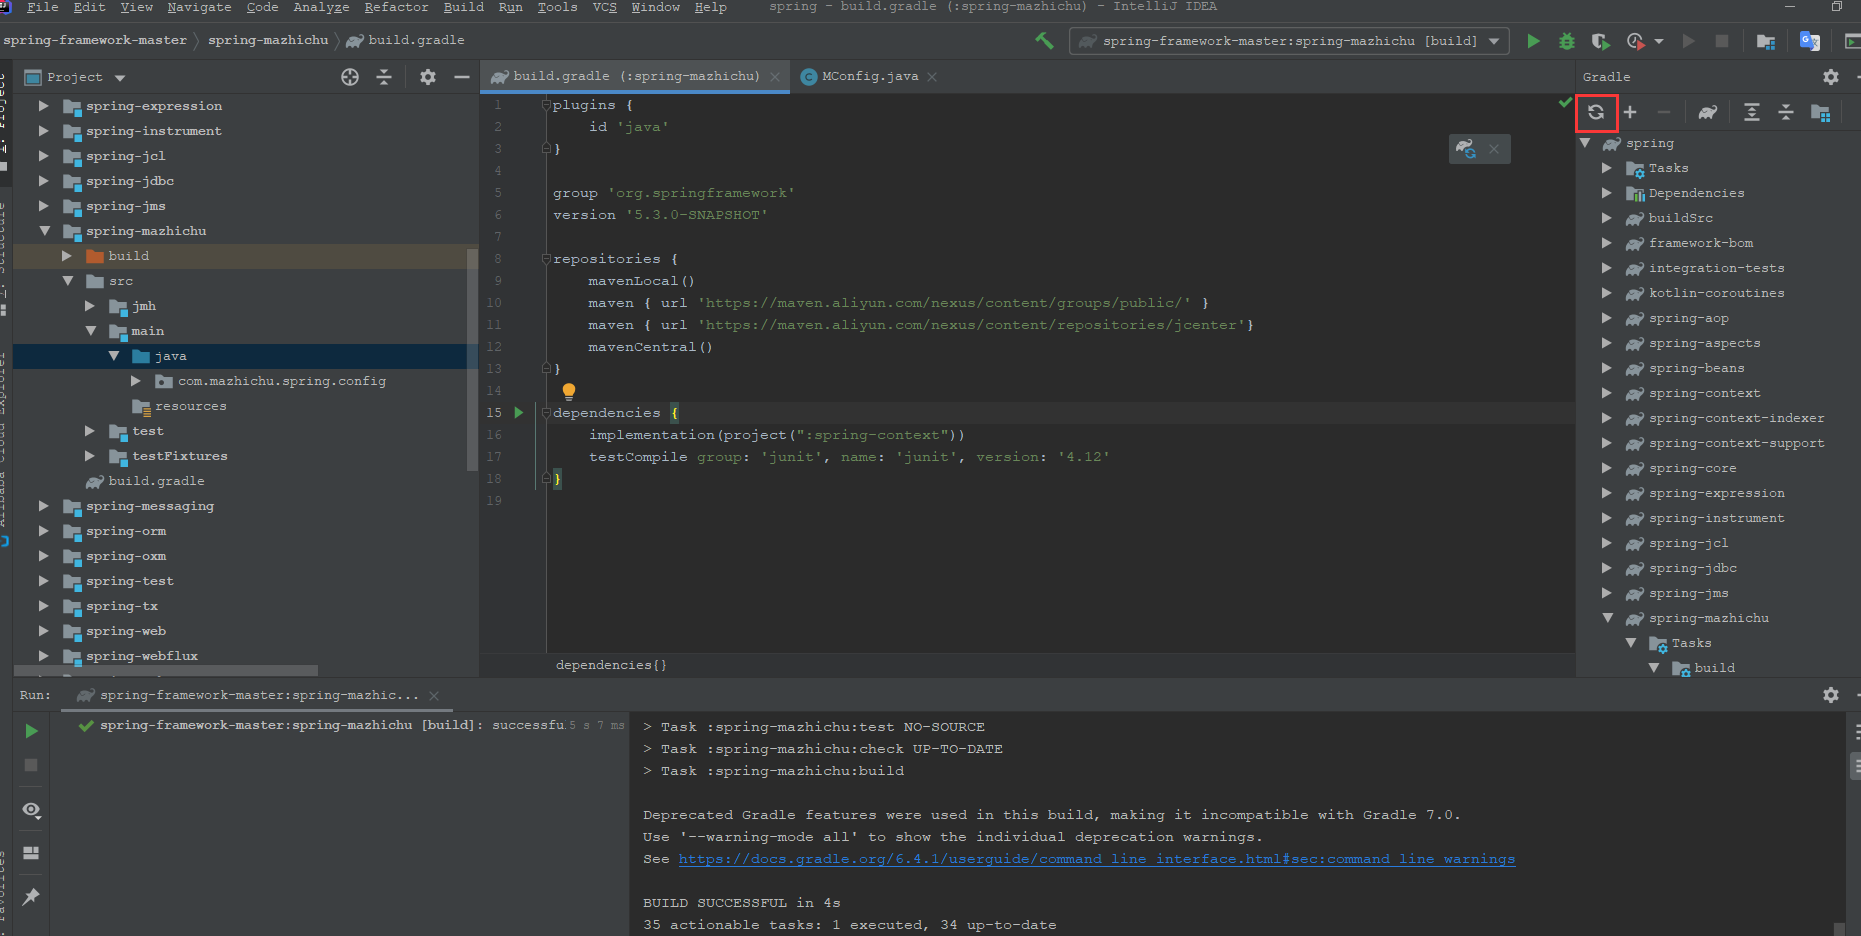Open Project panel settings gear
Screen dimensions: 1861x936
click(428, 77)
